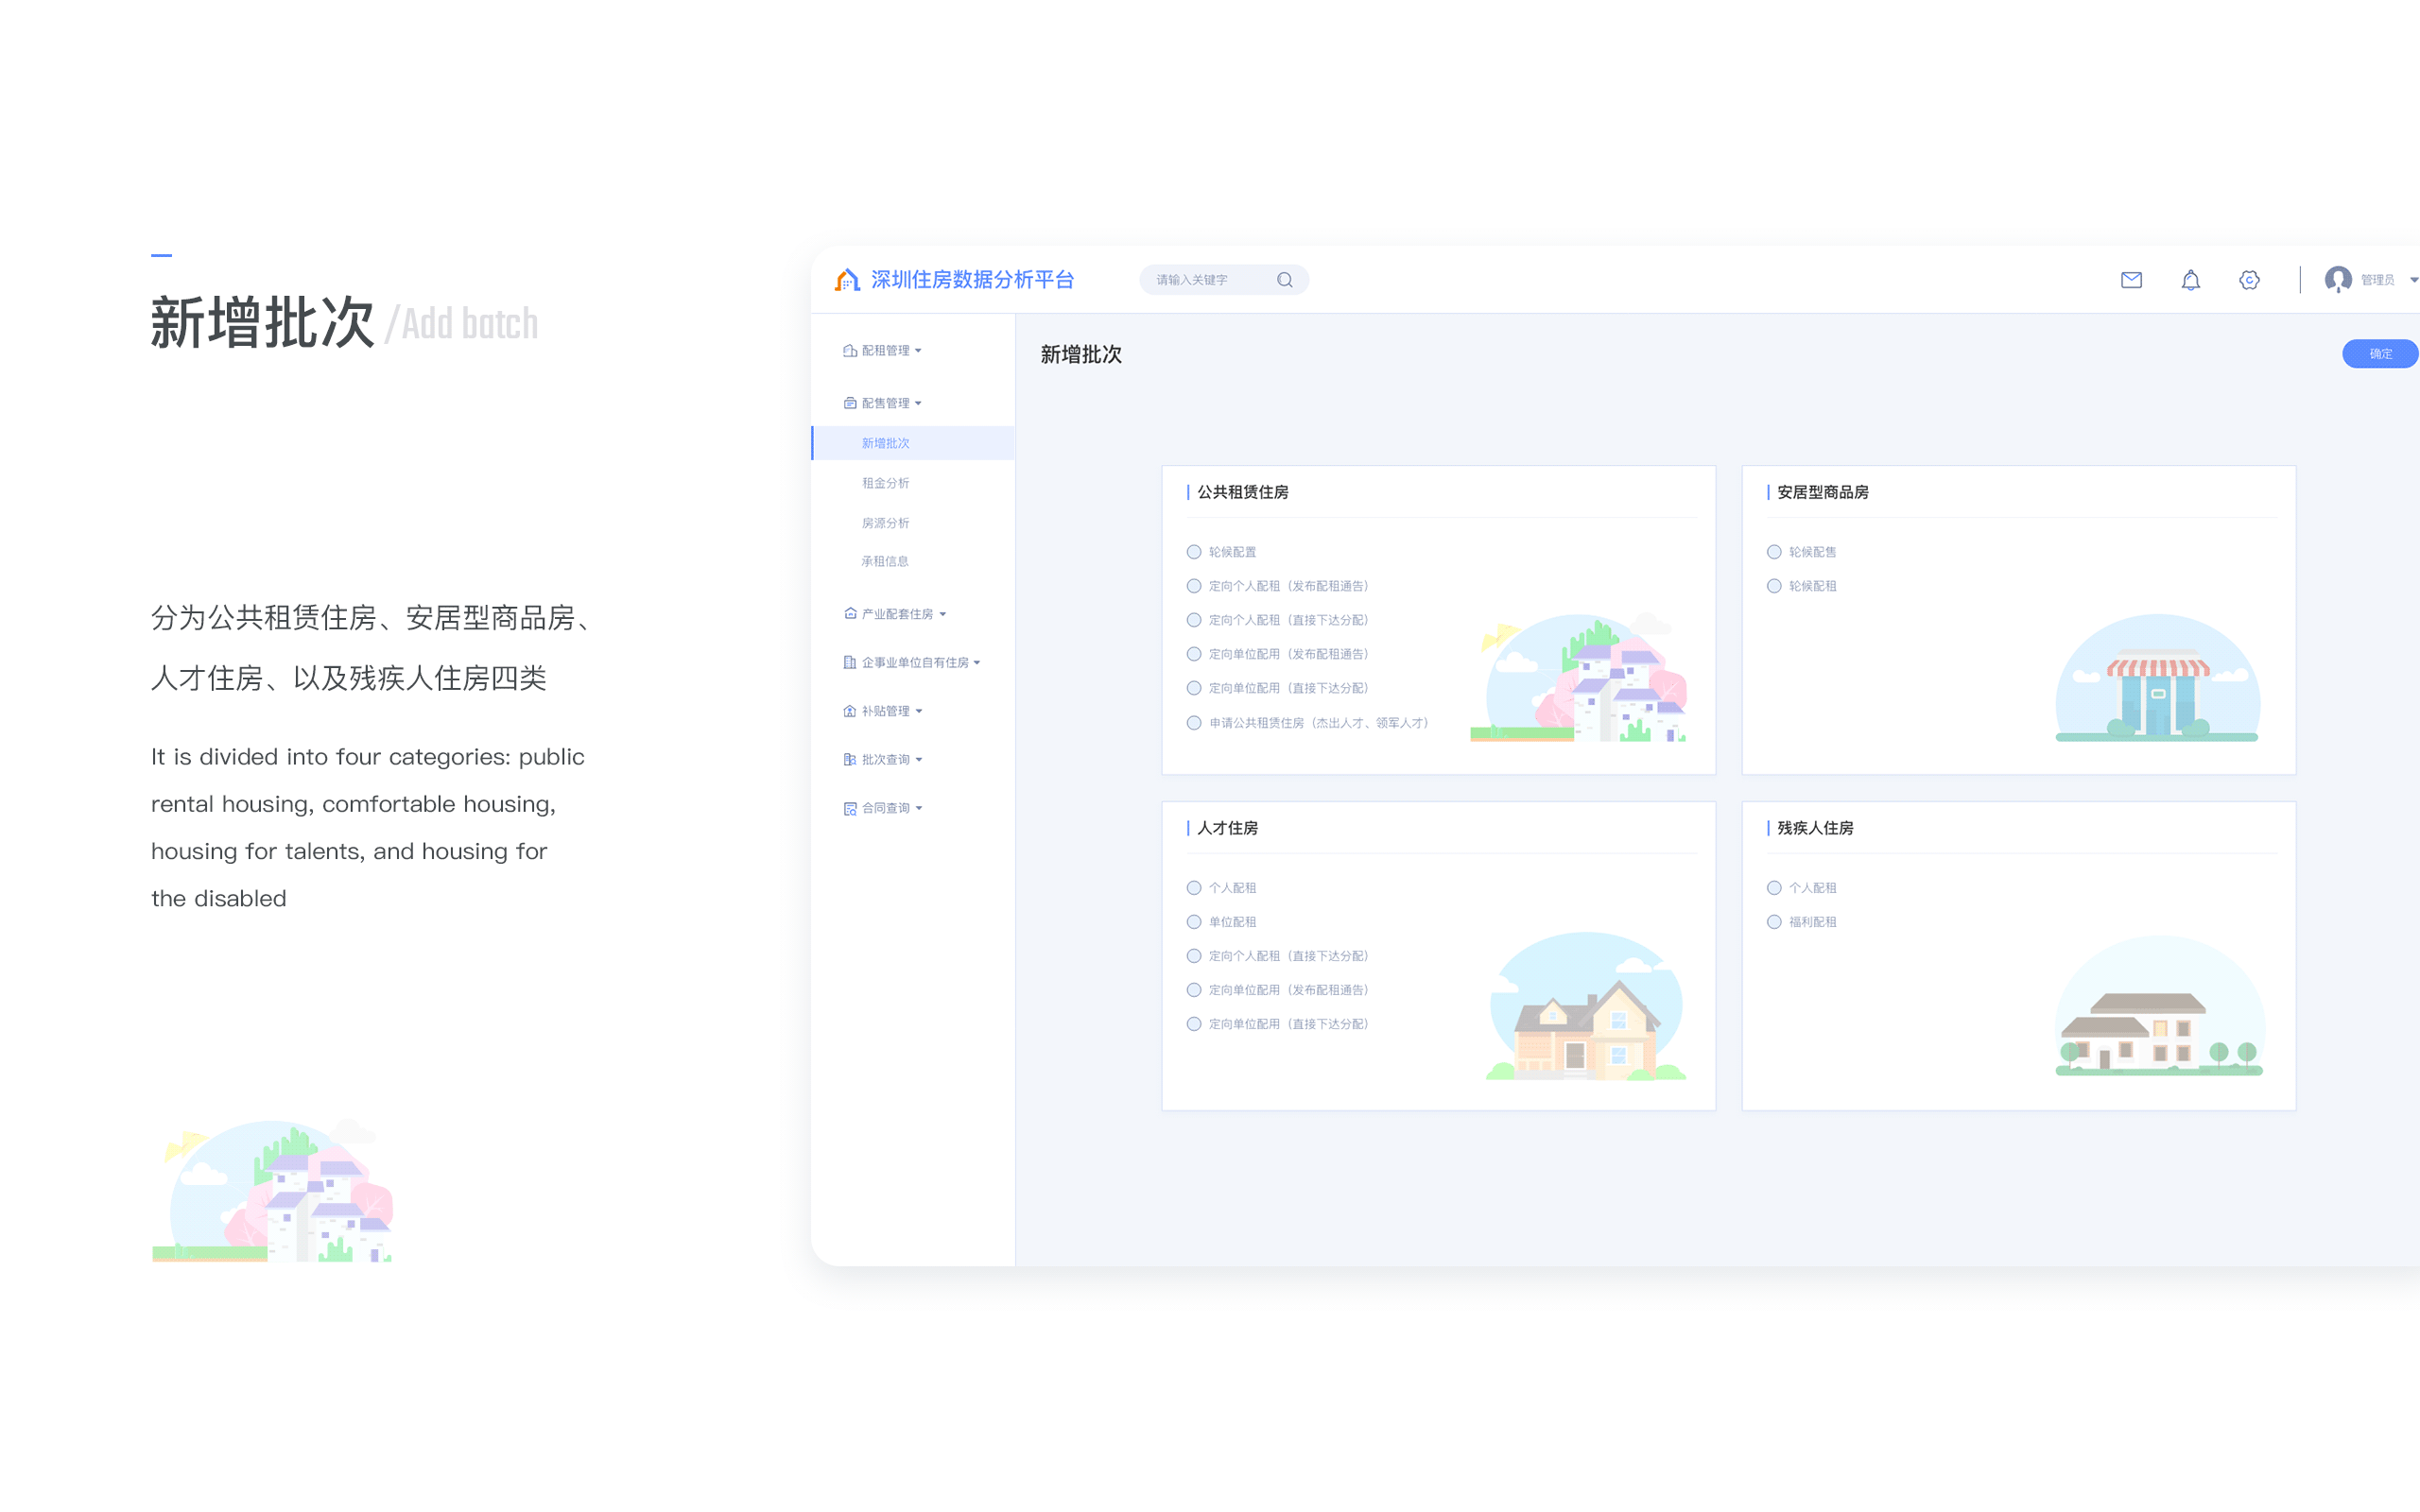Click the 补贴管理 sidebar icon
Screen dimensions: 2420x1512
(x=849, y=711)
